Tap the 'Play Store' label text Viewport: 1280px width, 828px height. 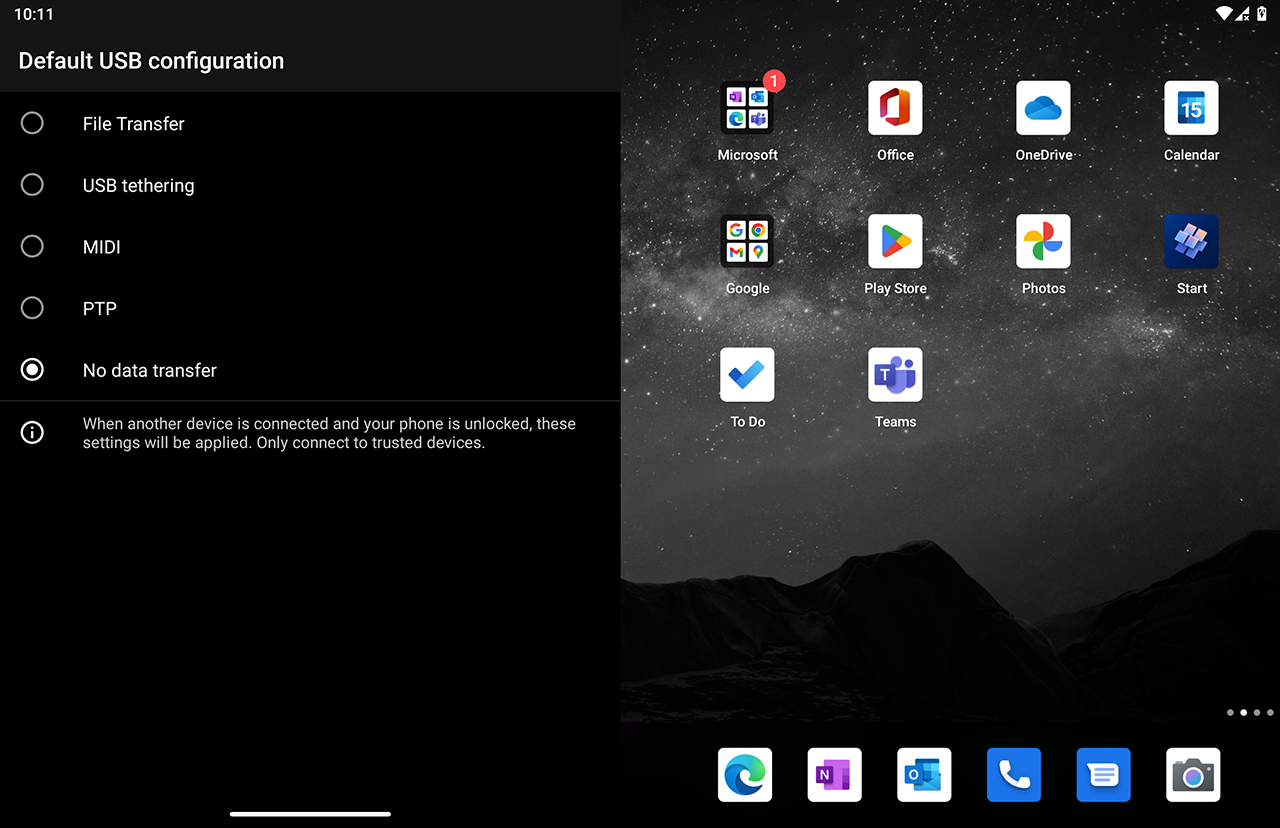[895, 288]
